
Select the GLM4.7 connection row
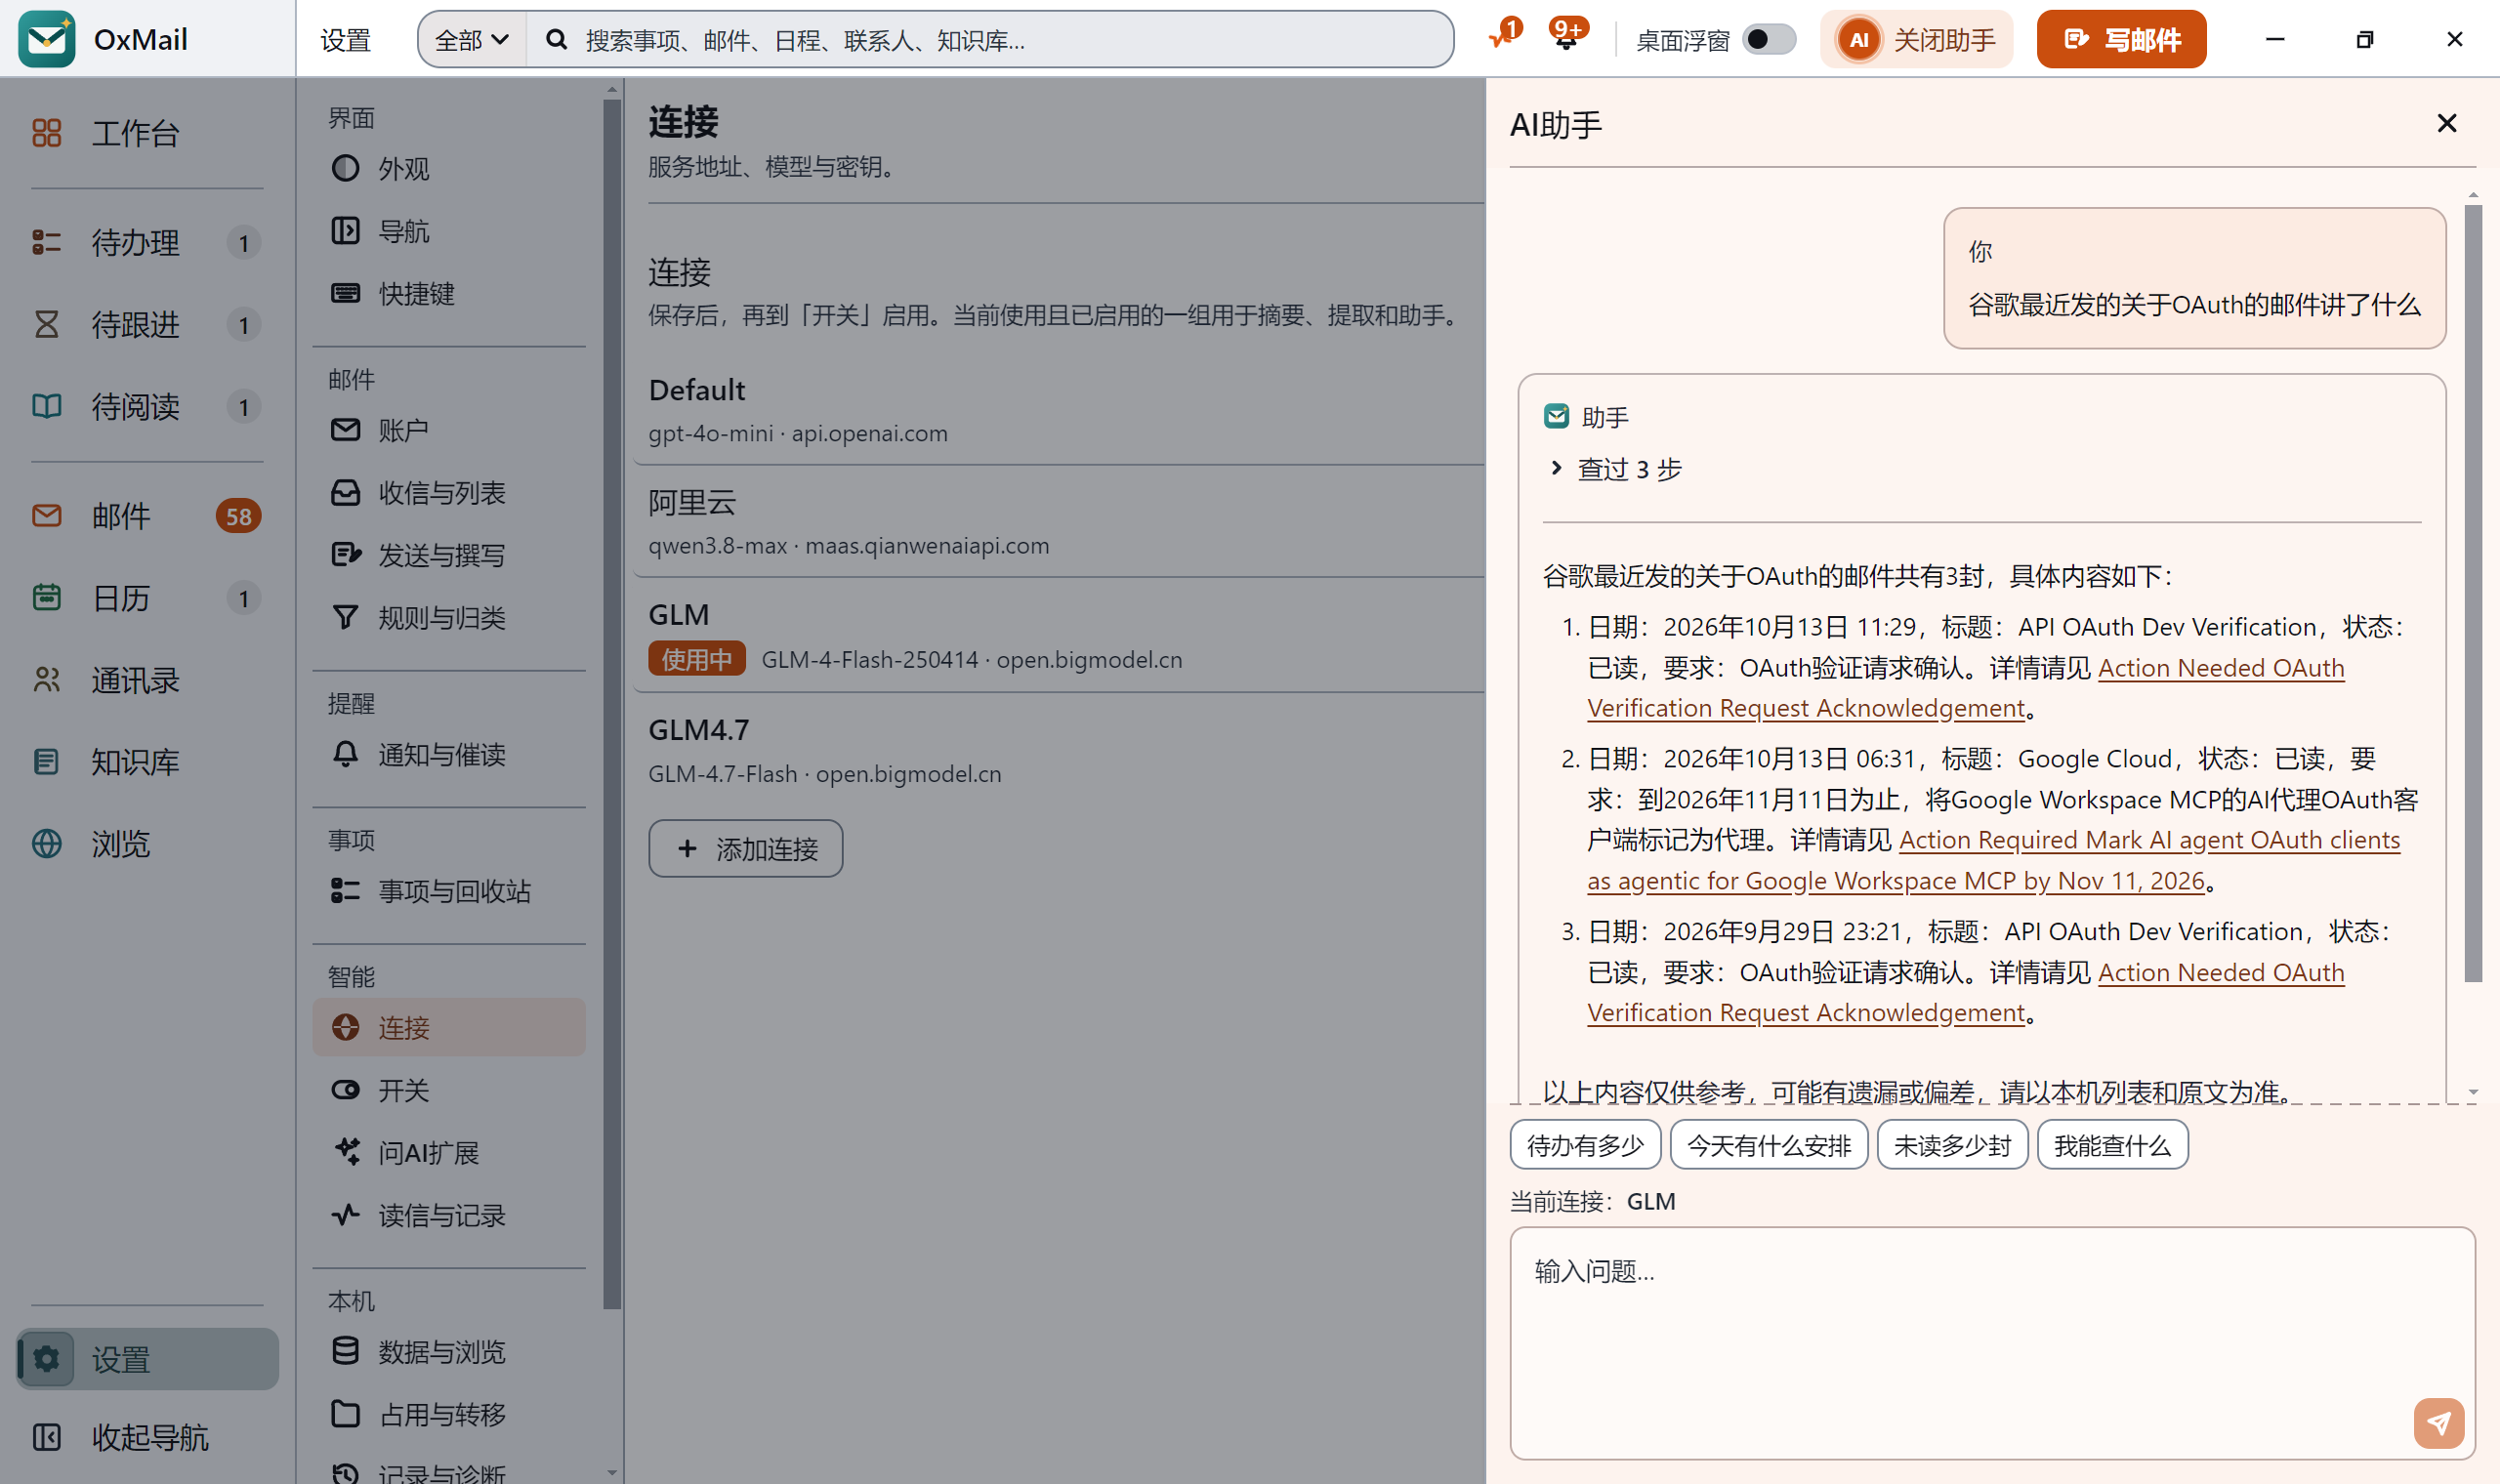[x=1060, y=750]
